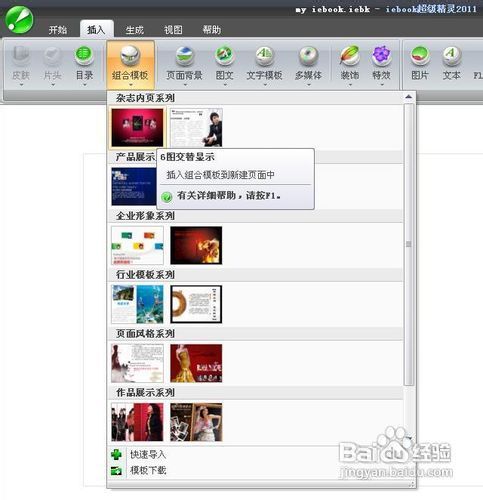483x500 pixels.
Task: Expand the 图文 dropdown arrow
Action: (224, 85)
